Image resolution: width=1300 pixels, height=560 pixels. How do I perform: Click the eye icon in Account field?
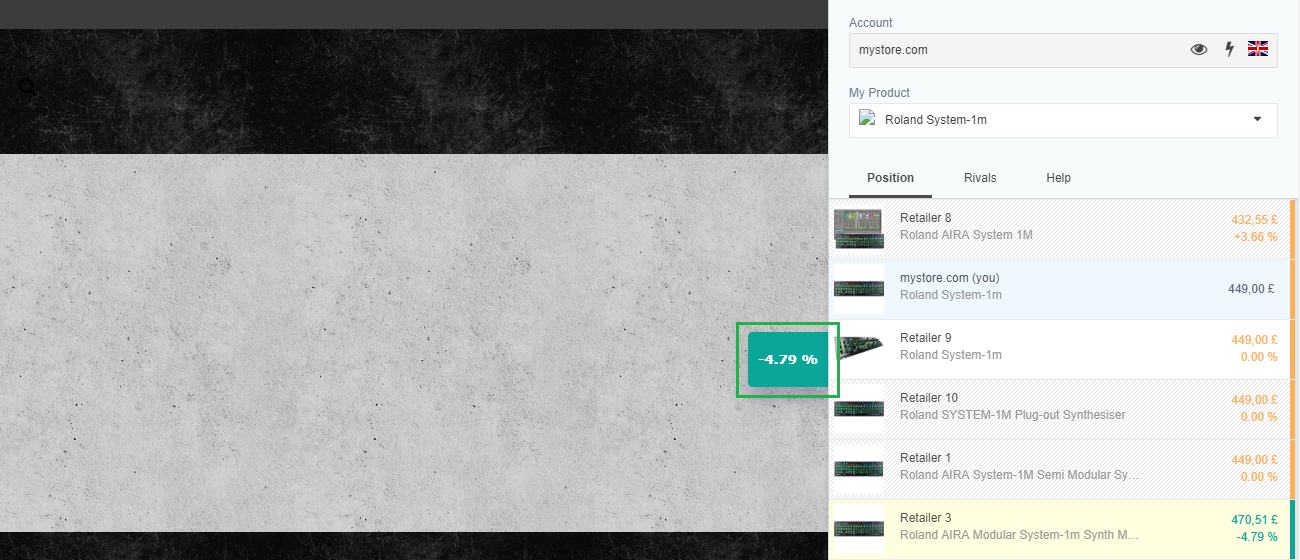tap(1199, 49)
